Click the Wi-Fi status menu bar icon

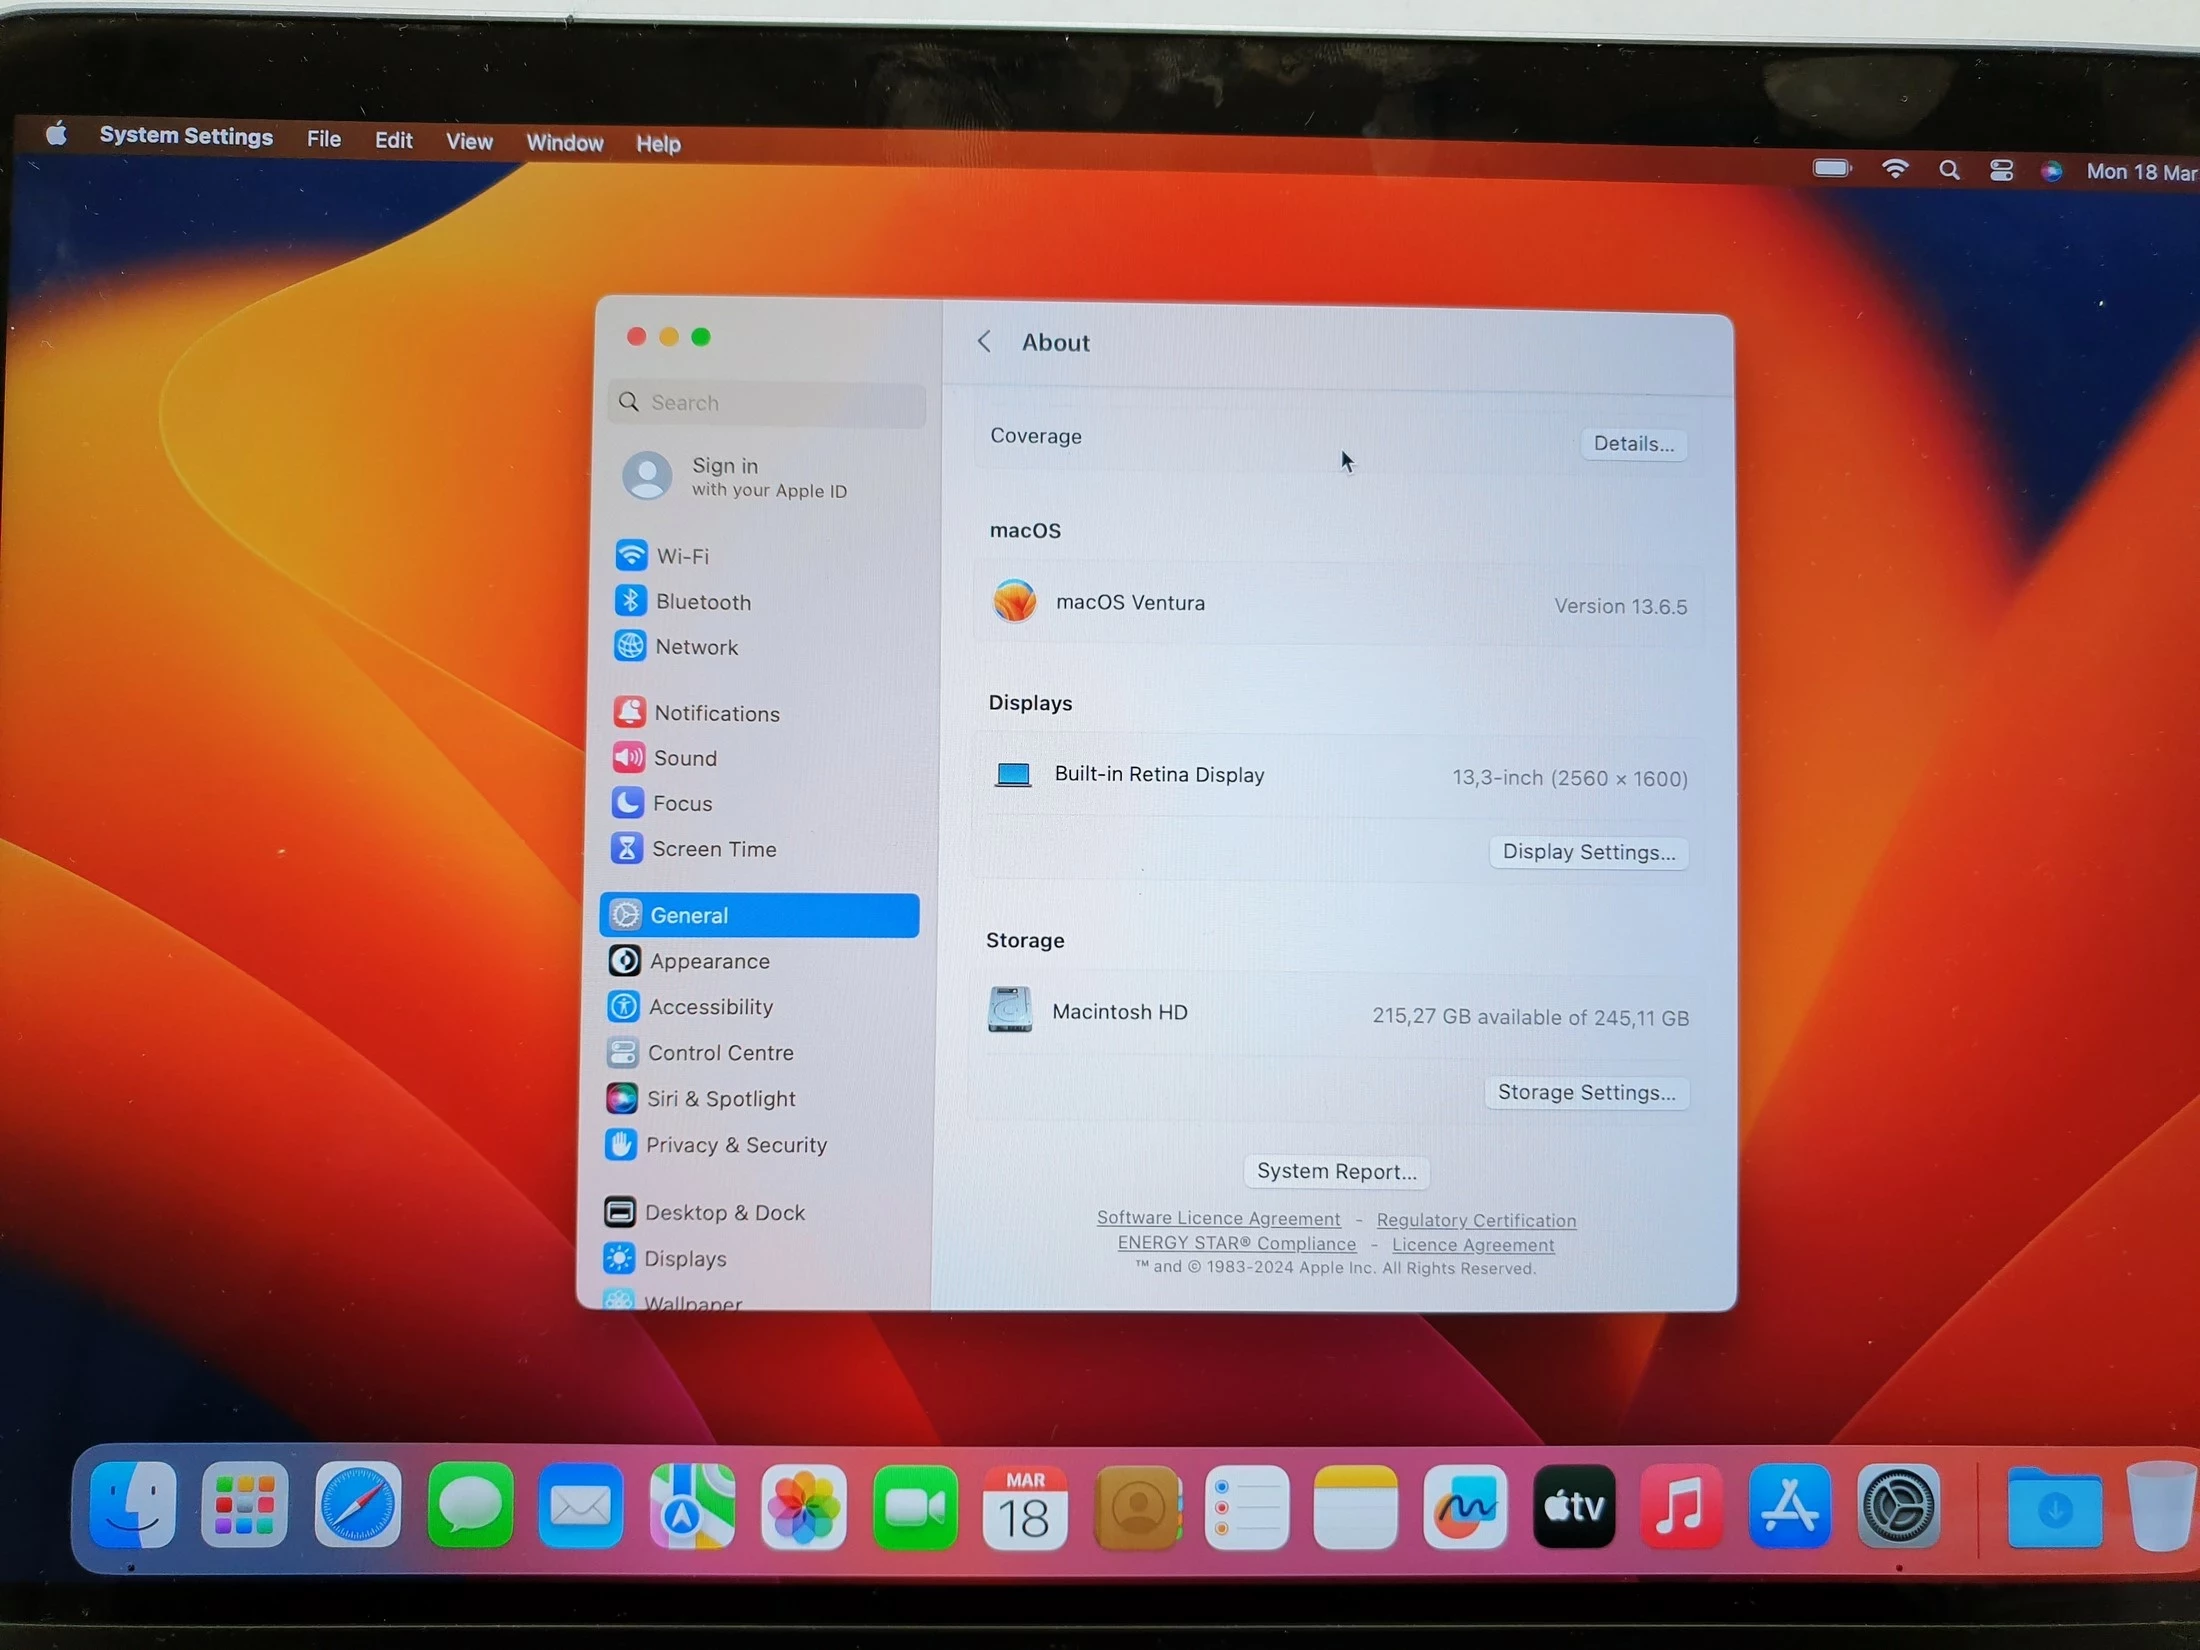point(1894,169)
